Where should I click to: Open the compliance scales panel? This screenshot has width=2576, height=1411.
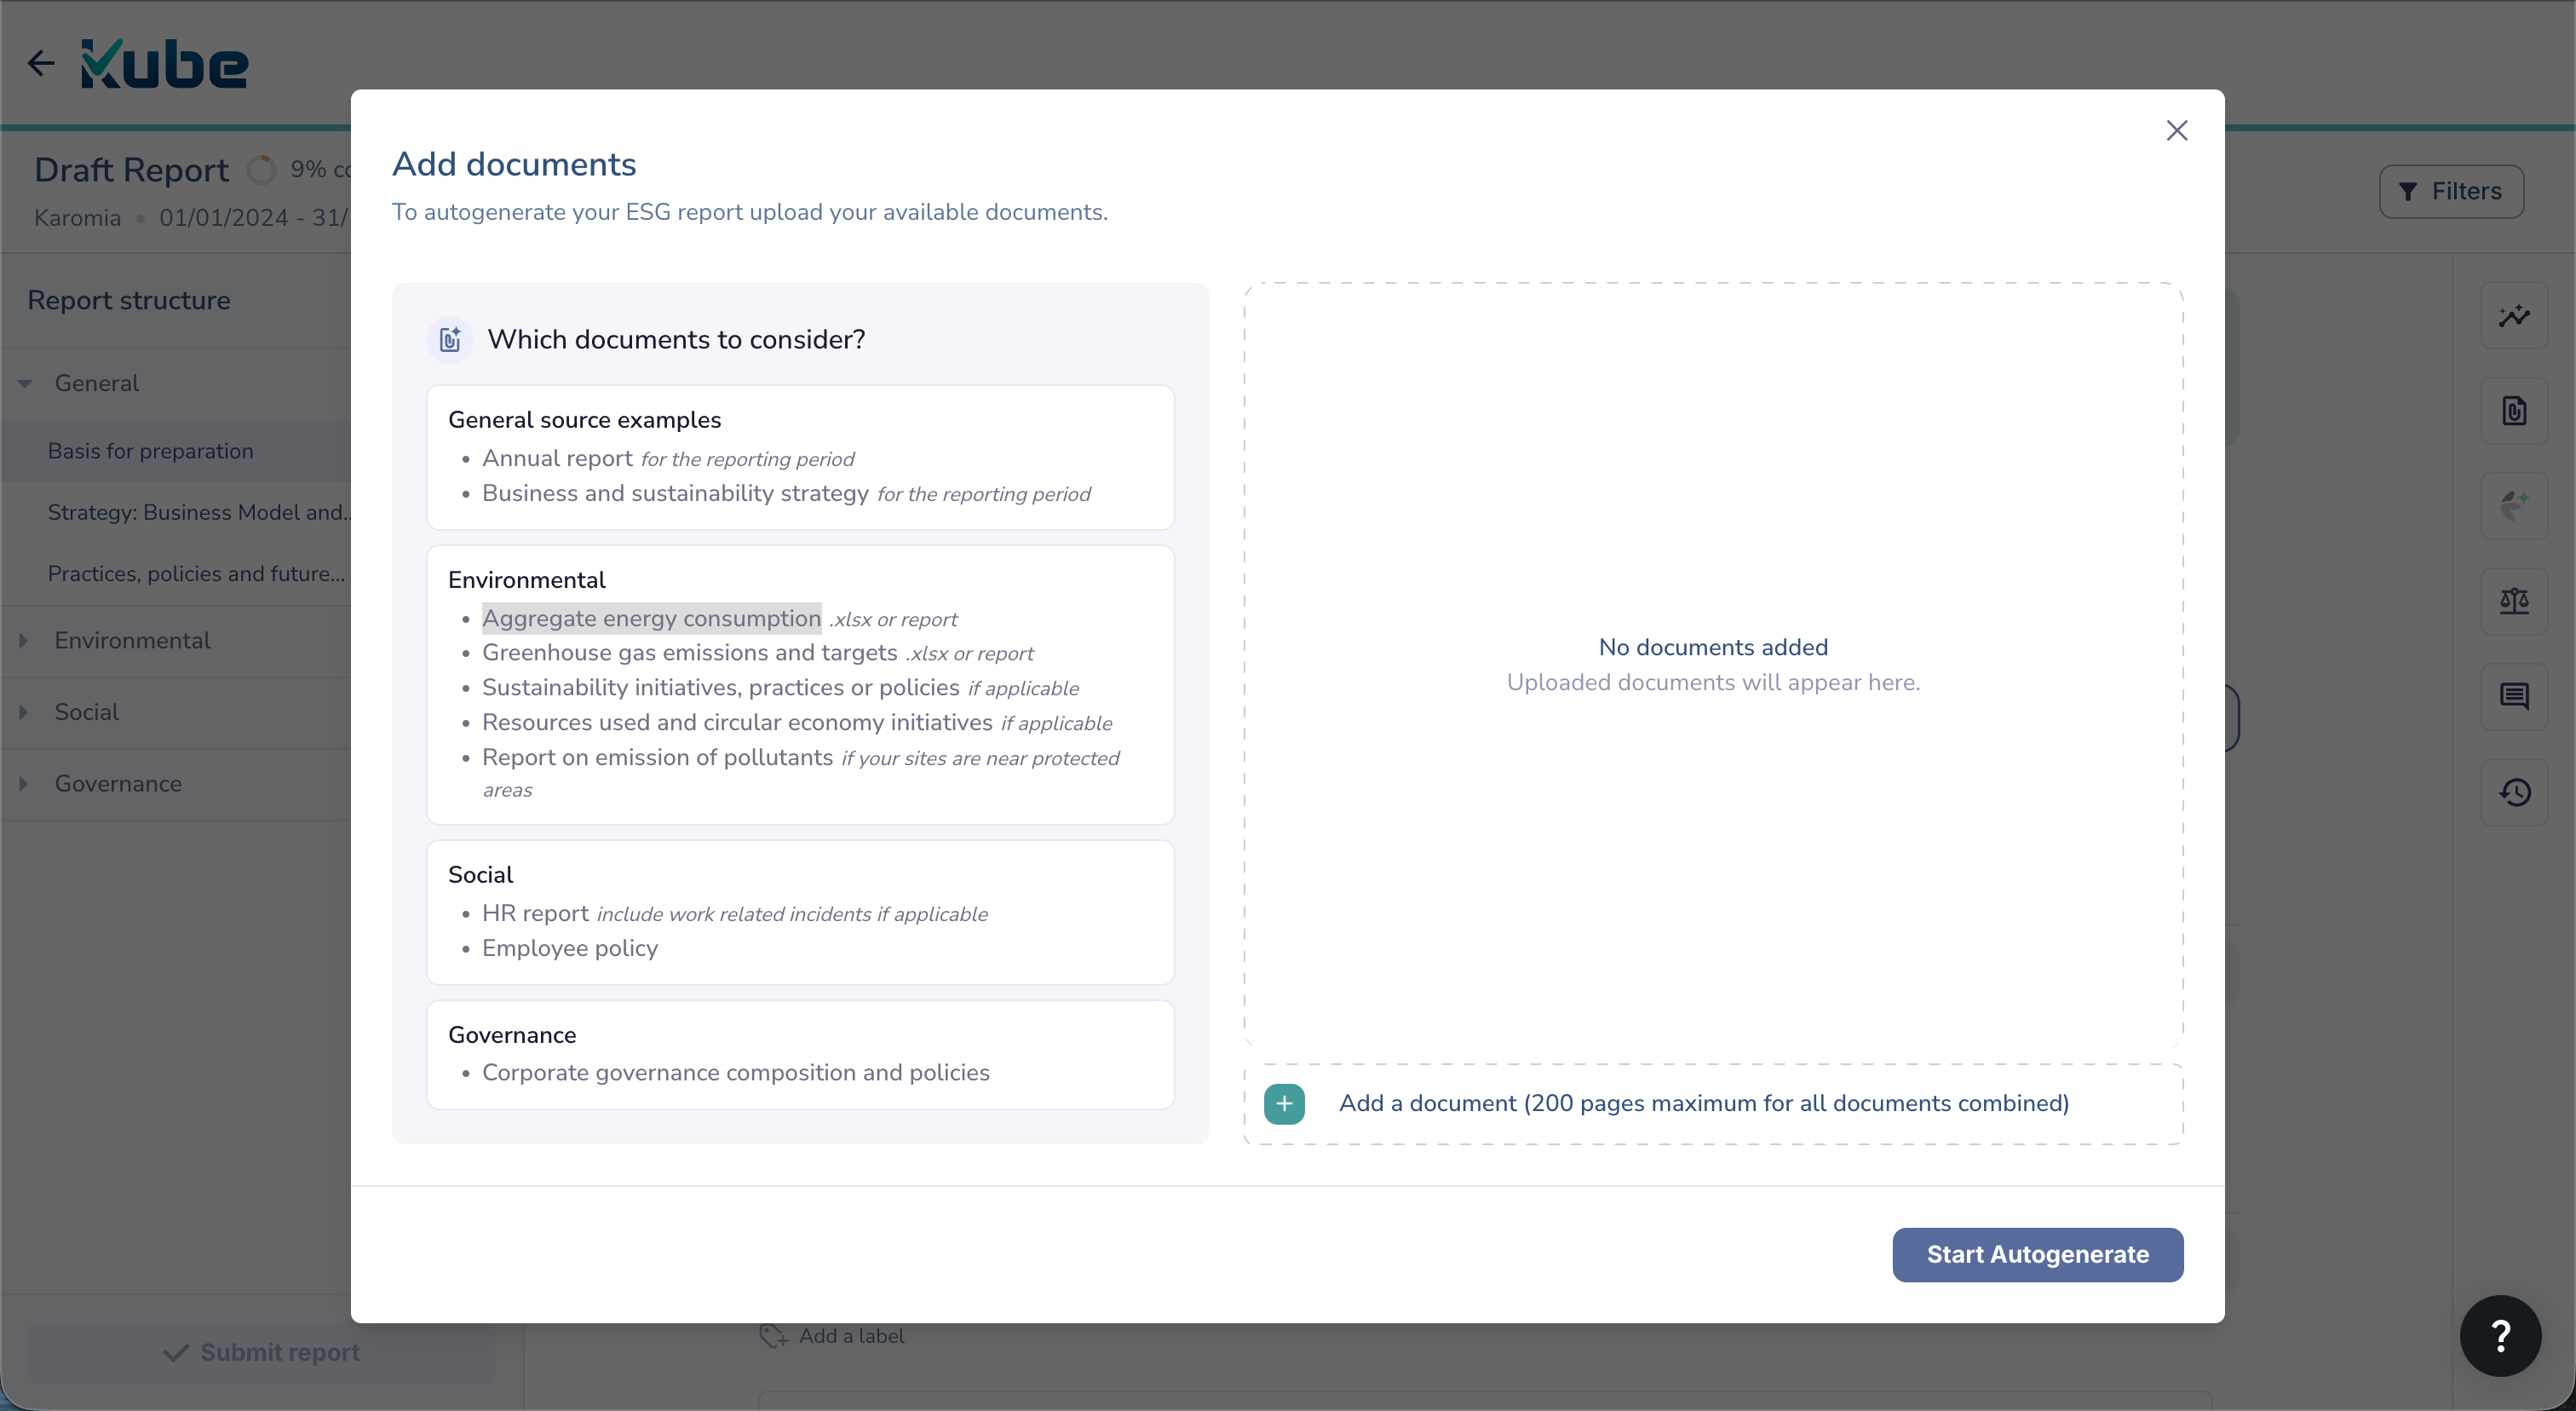pyautogui.click(x=2516, y=601)
